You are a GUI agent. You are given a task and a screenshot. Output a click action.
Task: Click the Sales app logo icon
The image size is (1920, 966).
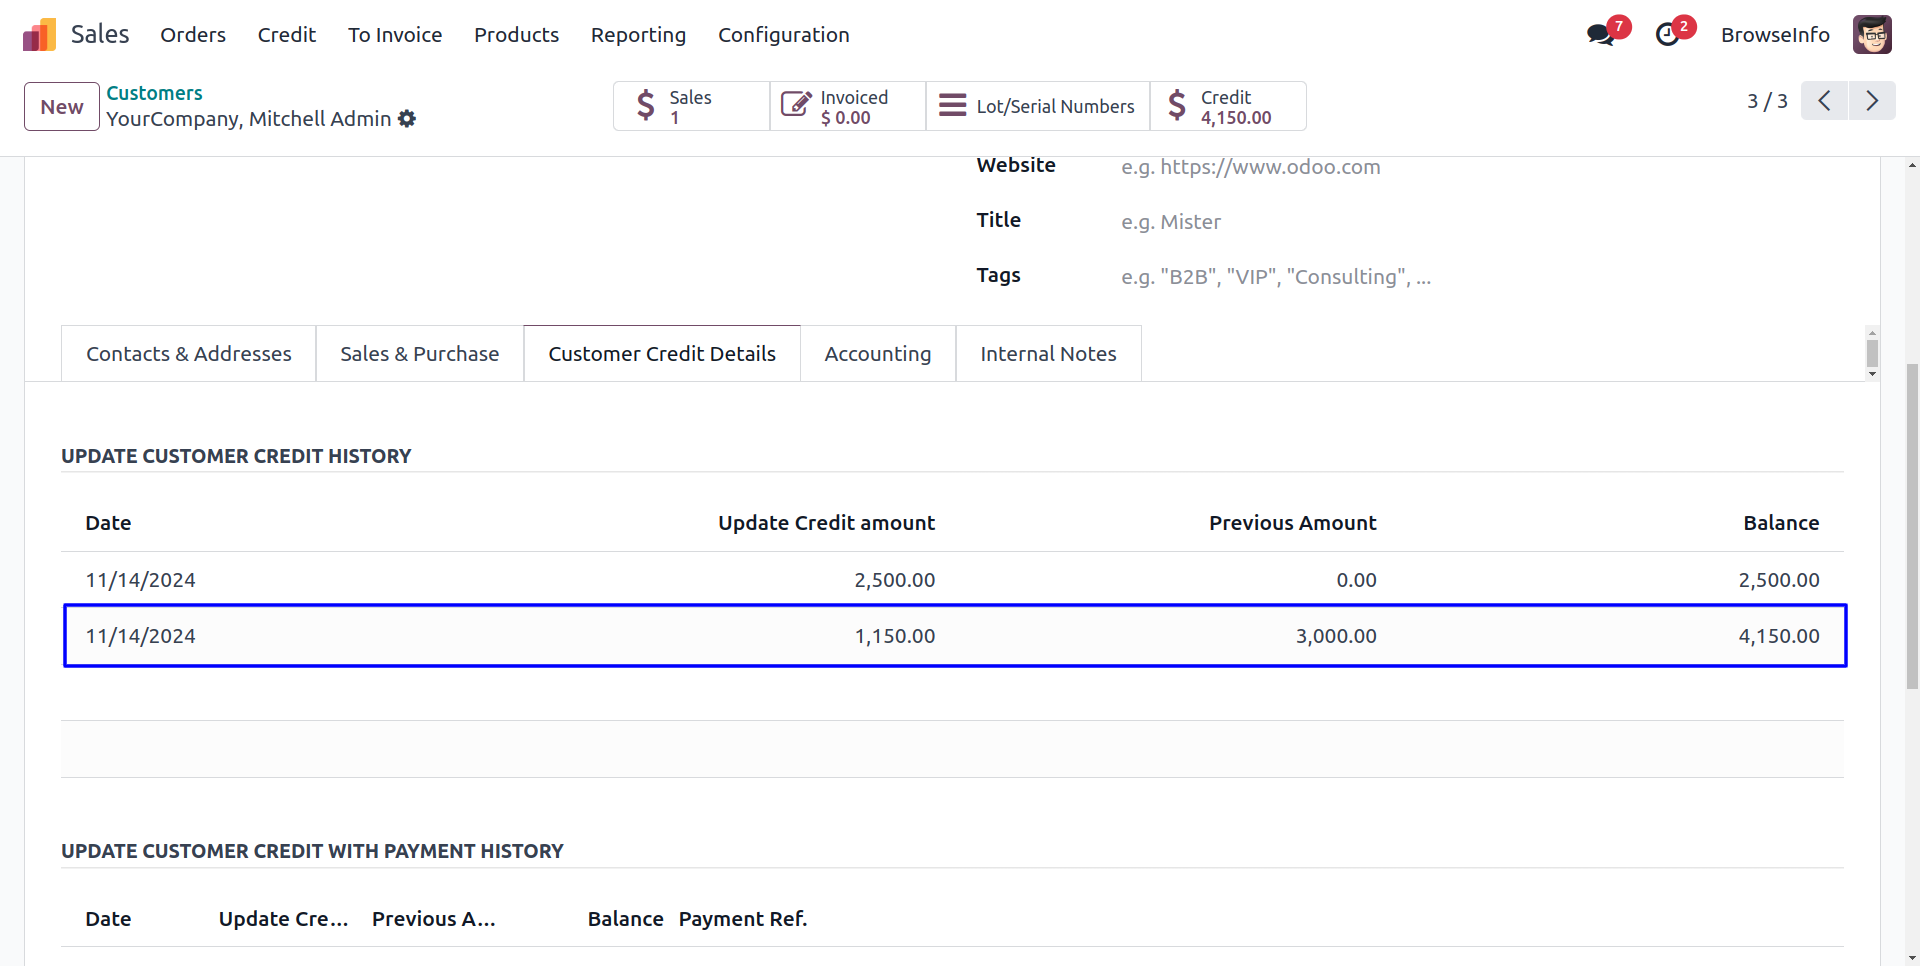click(x=39, y=35)
